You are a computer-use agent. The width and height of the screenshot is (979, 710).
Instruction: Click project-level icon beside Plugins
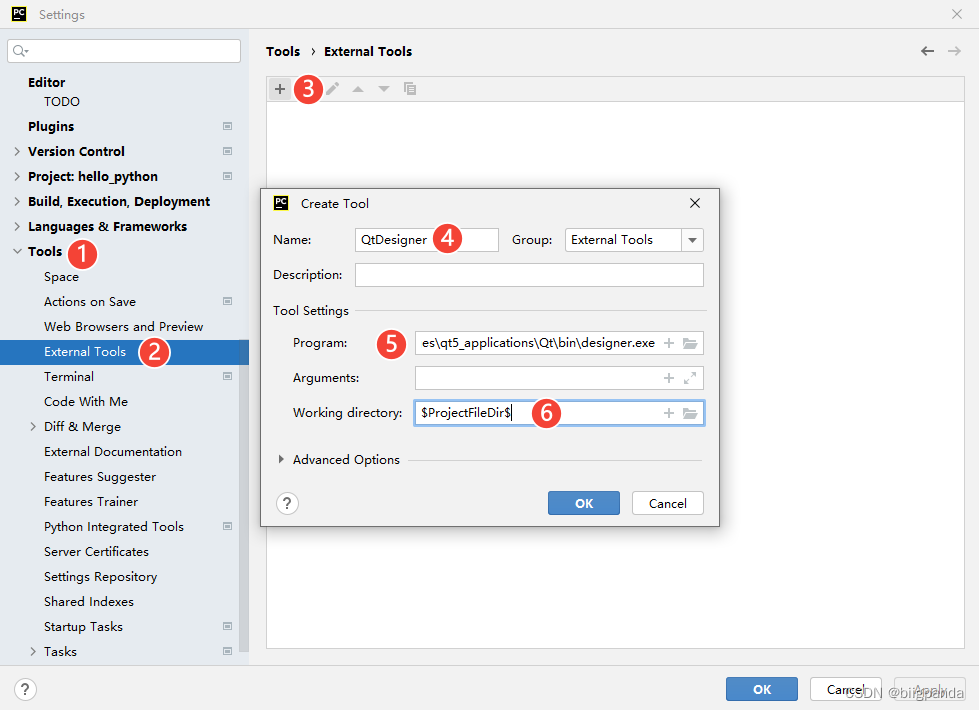pyautogui.click(x=227, y=126)
